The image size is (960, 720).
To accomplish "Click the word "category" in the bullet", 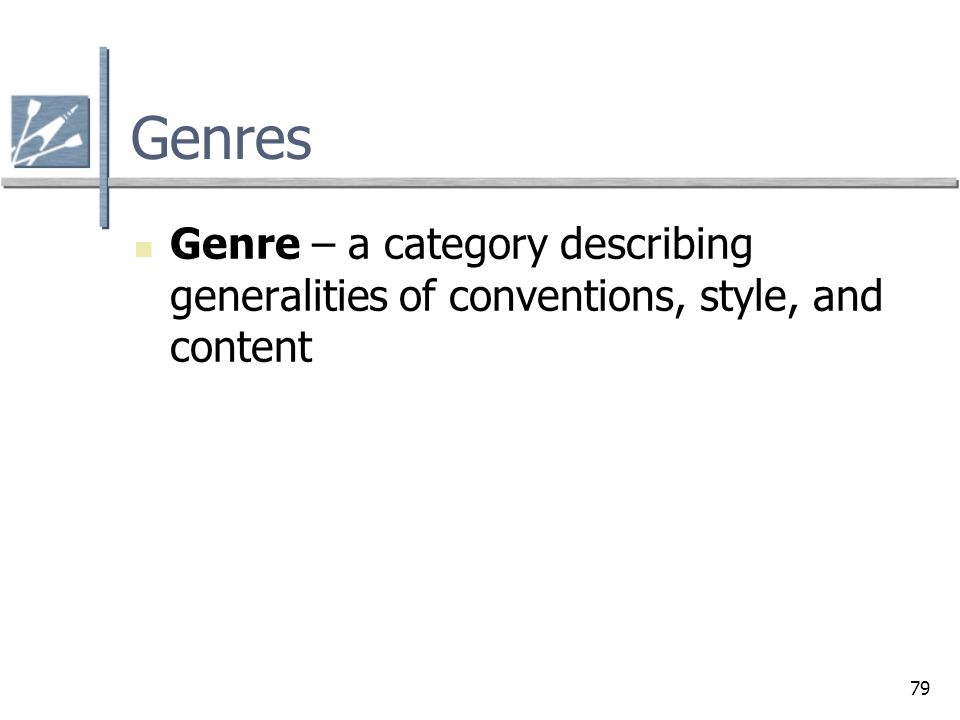I will (x=465, y=247).
